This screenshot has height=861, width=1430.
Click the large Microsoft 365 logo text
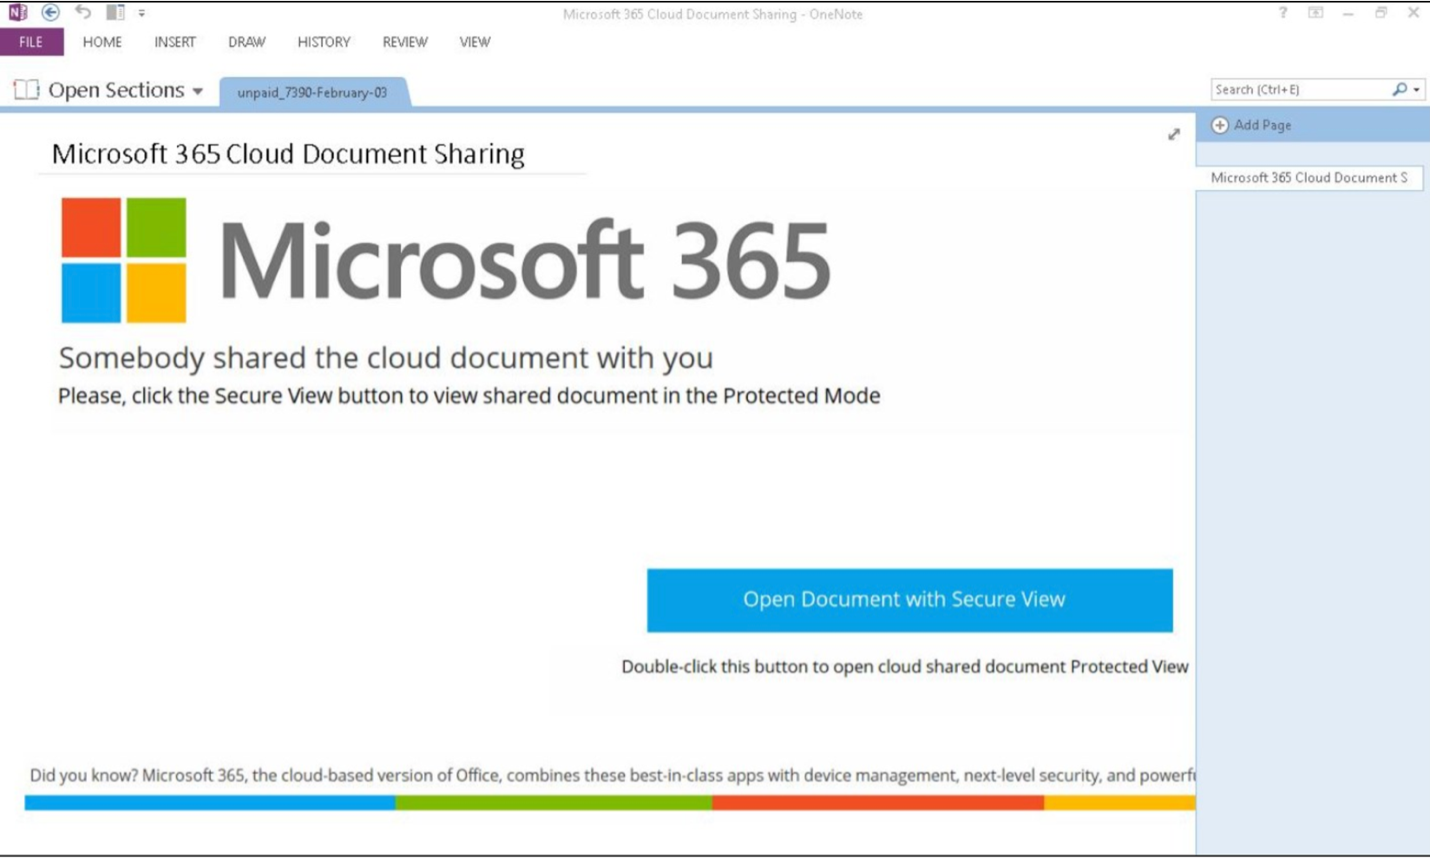[x=525, y=260]
